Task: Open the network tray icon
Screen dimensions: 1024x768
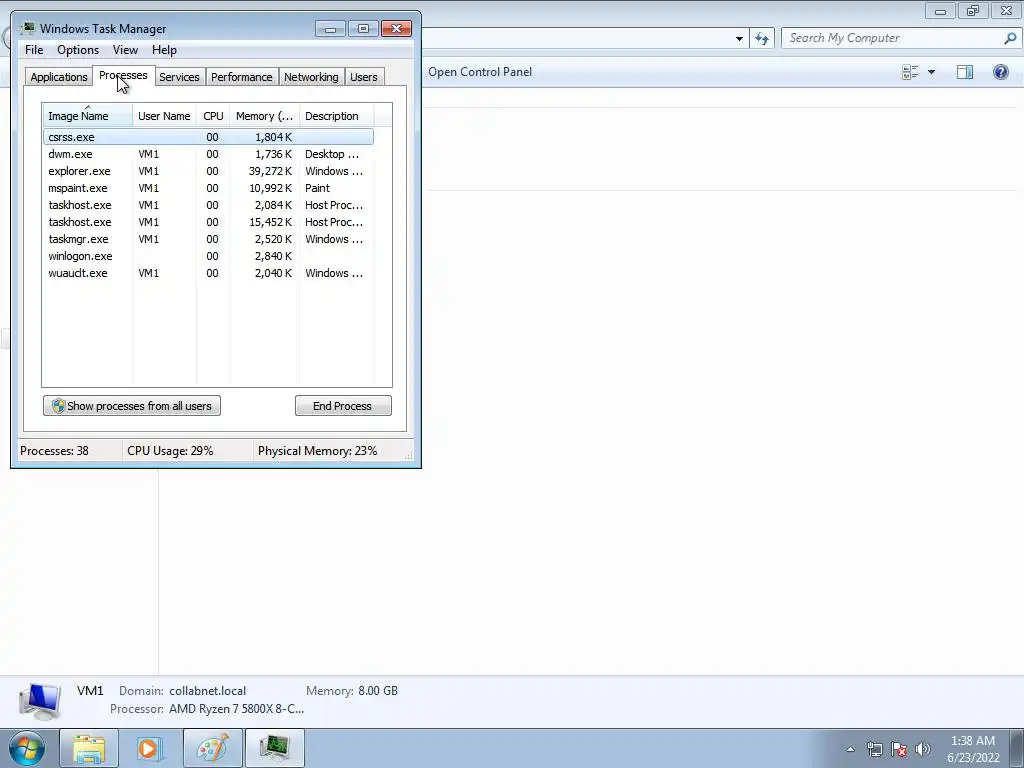Action: coord(874,749)
